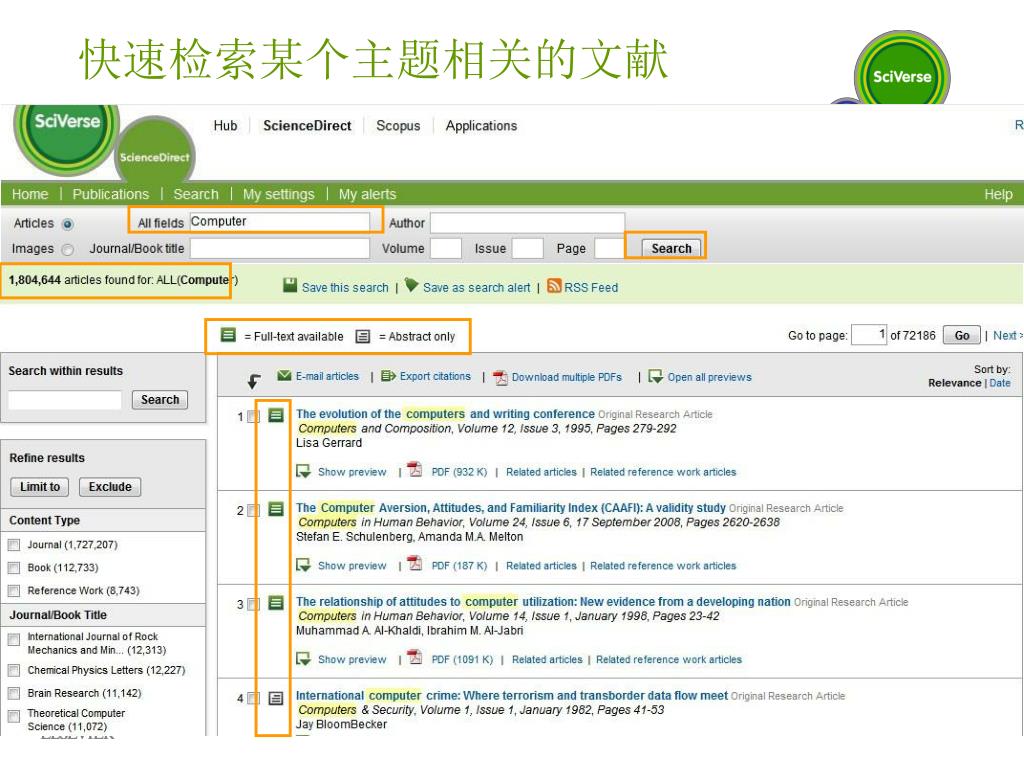Click full-text icon for Lisa Gerrard article
This screenshot has height=768, width=1024.
coord(276,415)
